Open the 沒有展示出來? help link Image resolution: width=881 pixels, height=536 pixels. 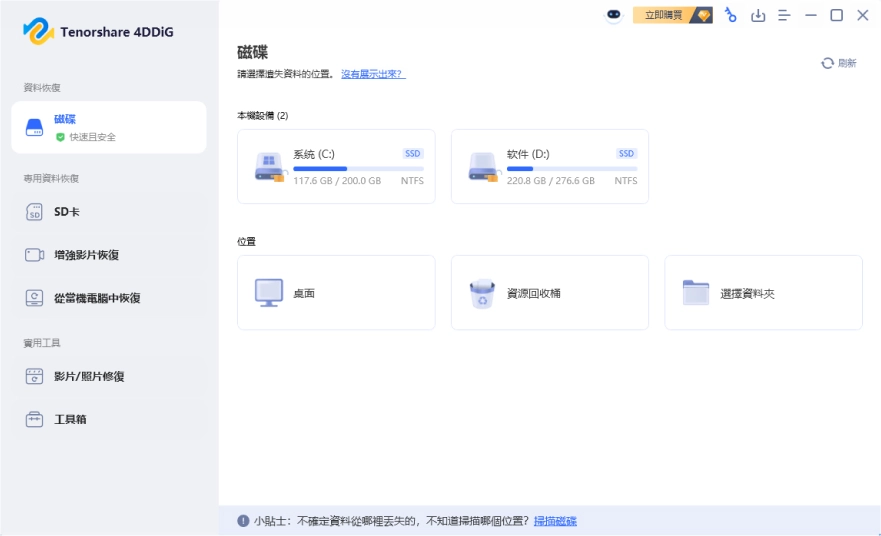point(373,74)
